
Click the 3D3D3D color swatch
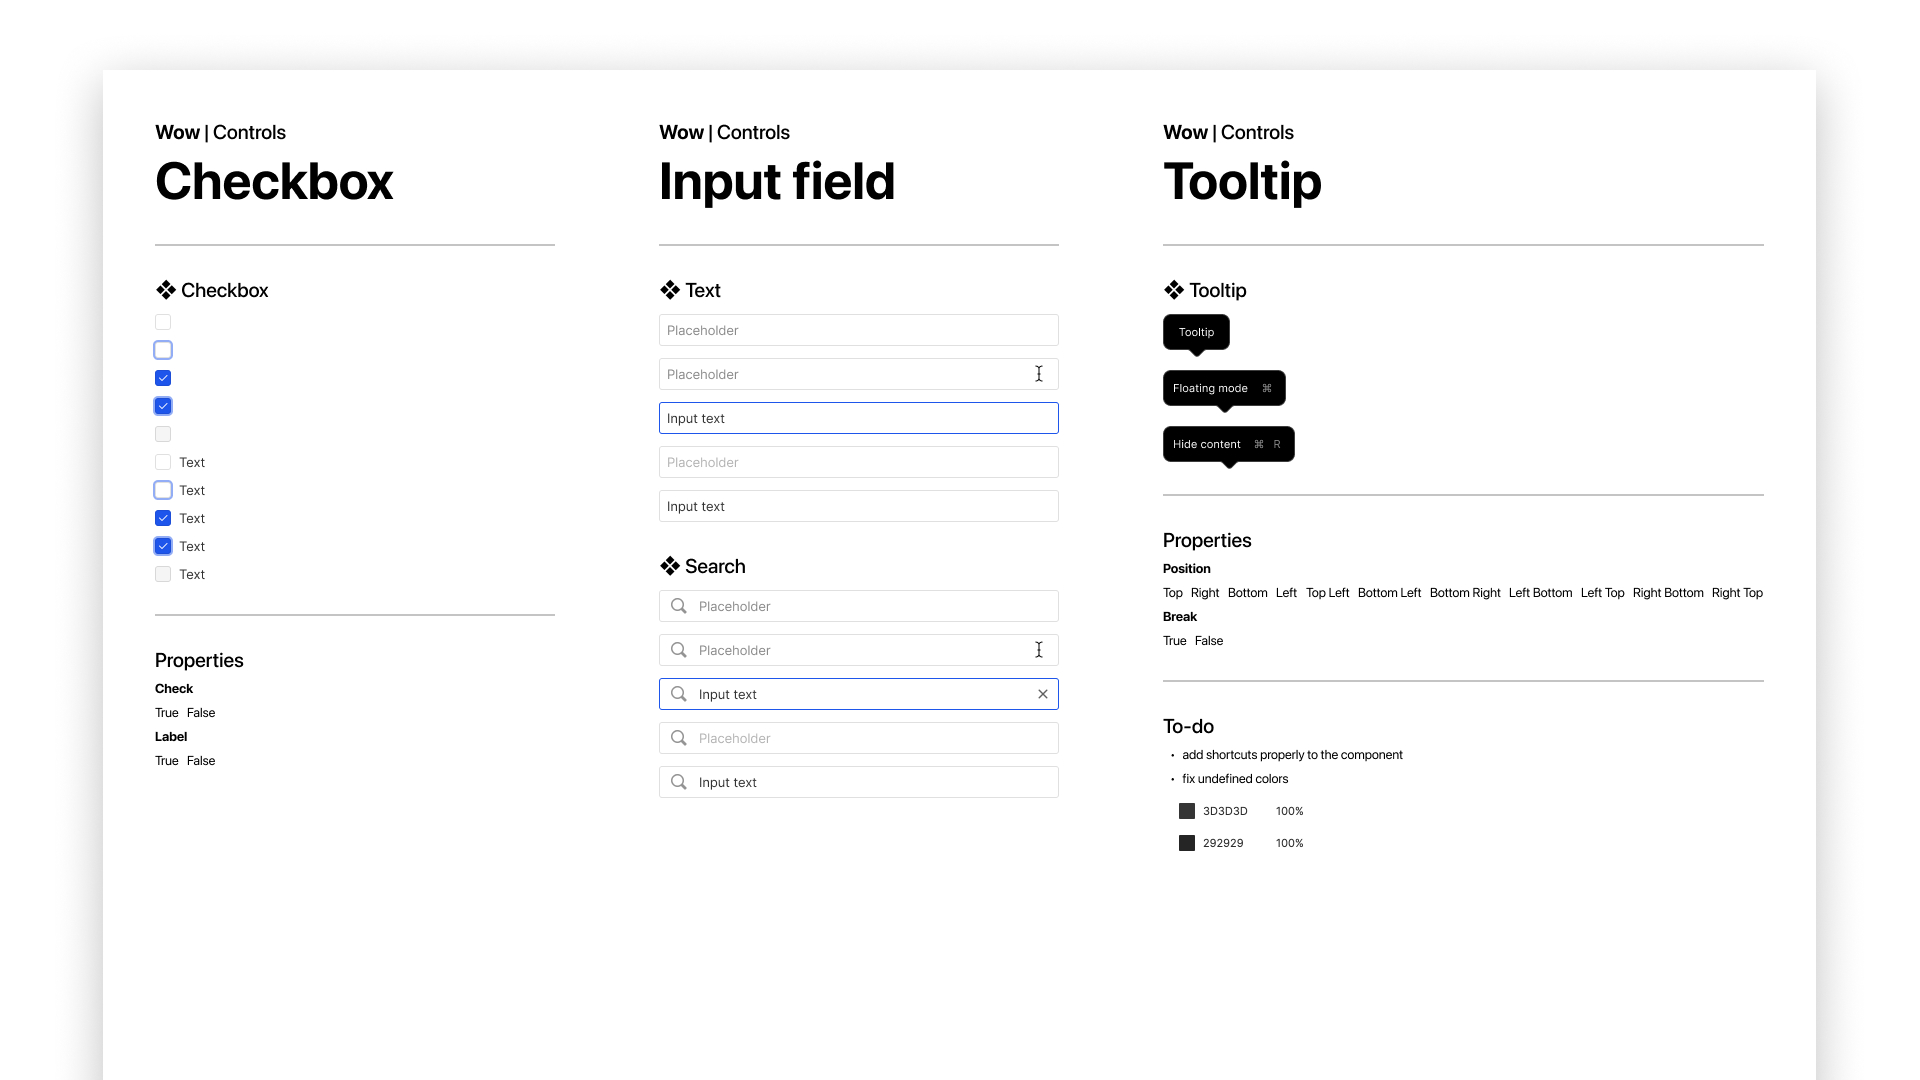click(1187, 811)
